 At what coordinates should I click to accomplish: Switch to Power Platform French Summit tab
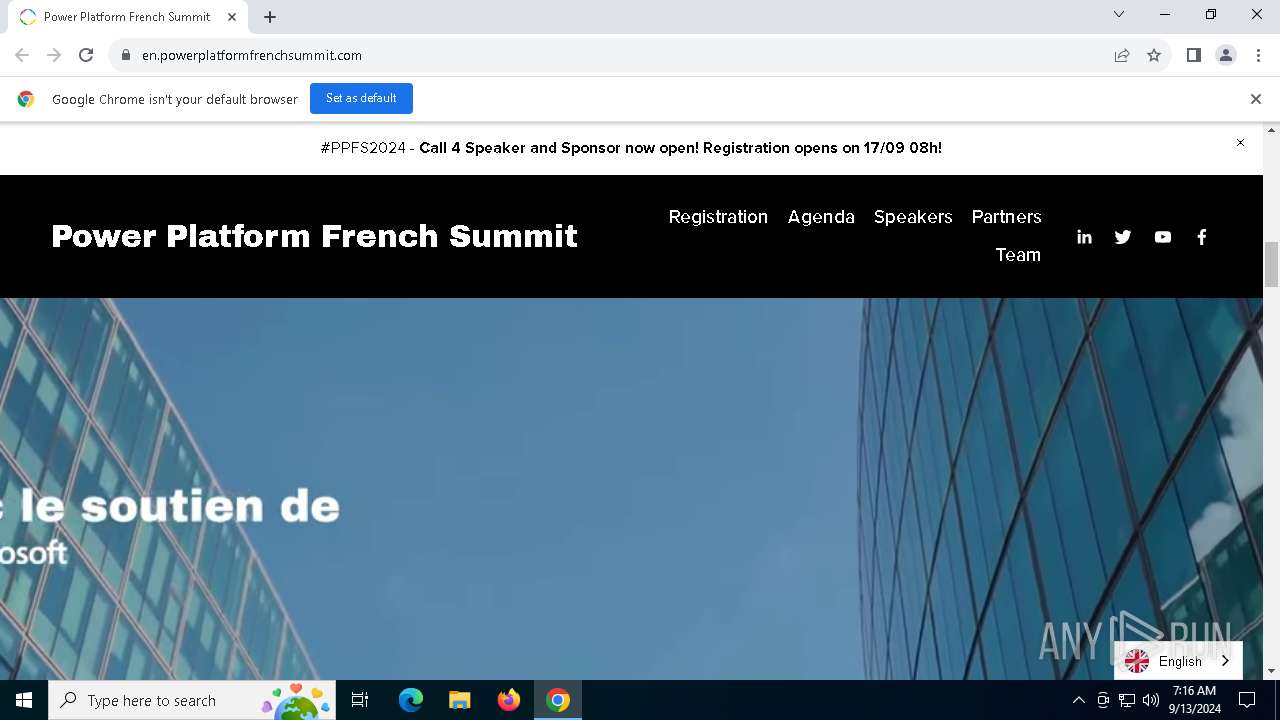coord(127,17)
